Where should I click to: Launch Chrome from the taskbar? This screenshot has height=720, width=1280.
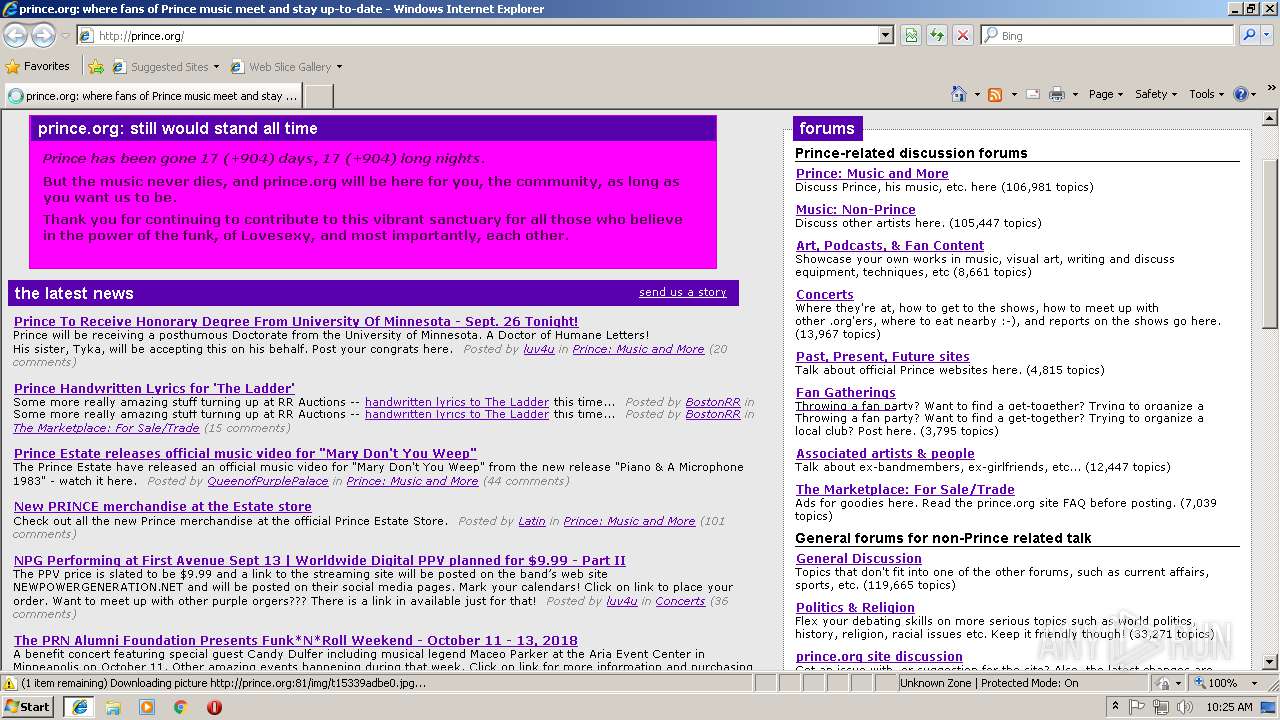click(181, 707)
